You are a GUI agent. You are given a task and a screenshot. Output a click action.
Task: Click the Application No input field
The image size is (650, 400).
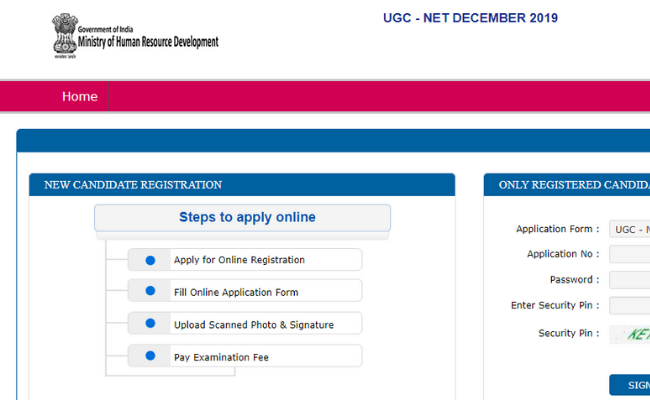(630, 254)
